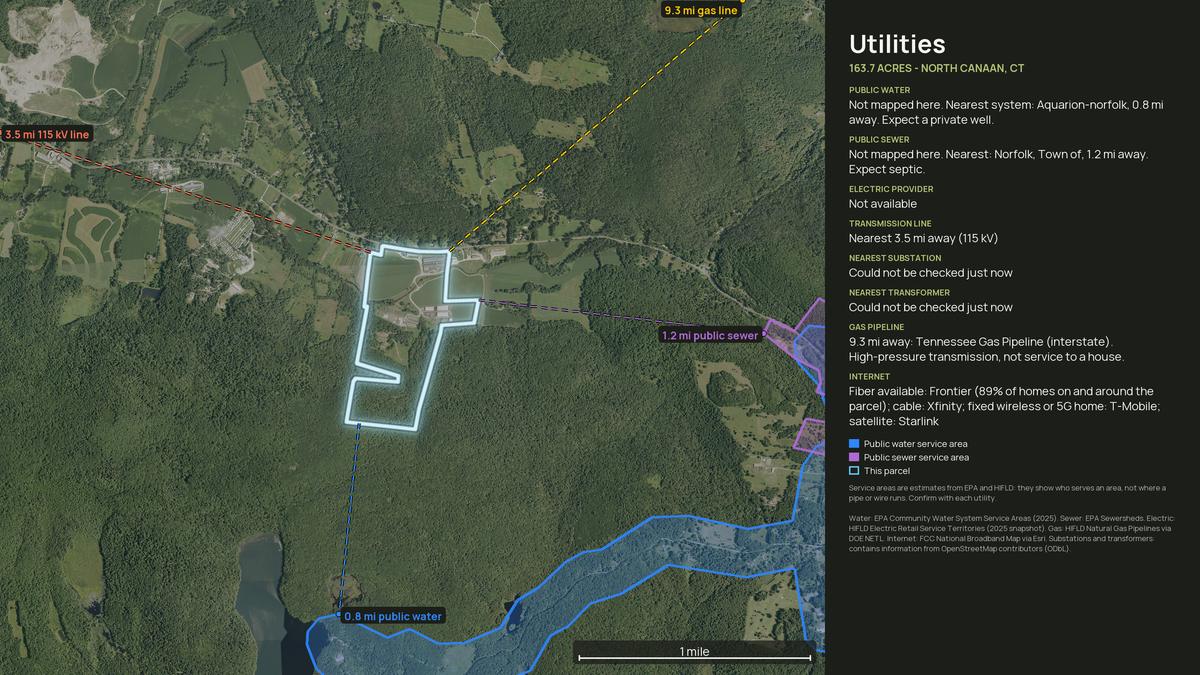Viewport: 1200px width, 675px height.
Task: Click the 163.7 ACRES - NORTH CANAAN, CT subtitle
Action: [936, 69]
